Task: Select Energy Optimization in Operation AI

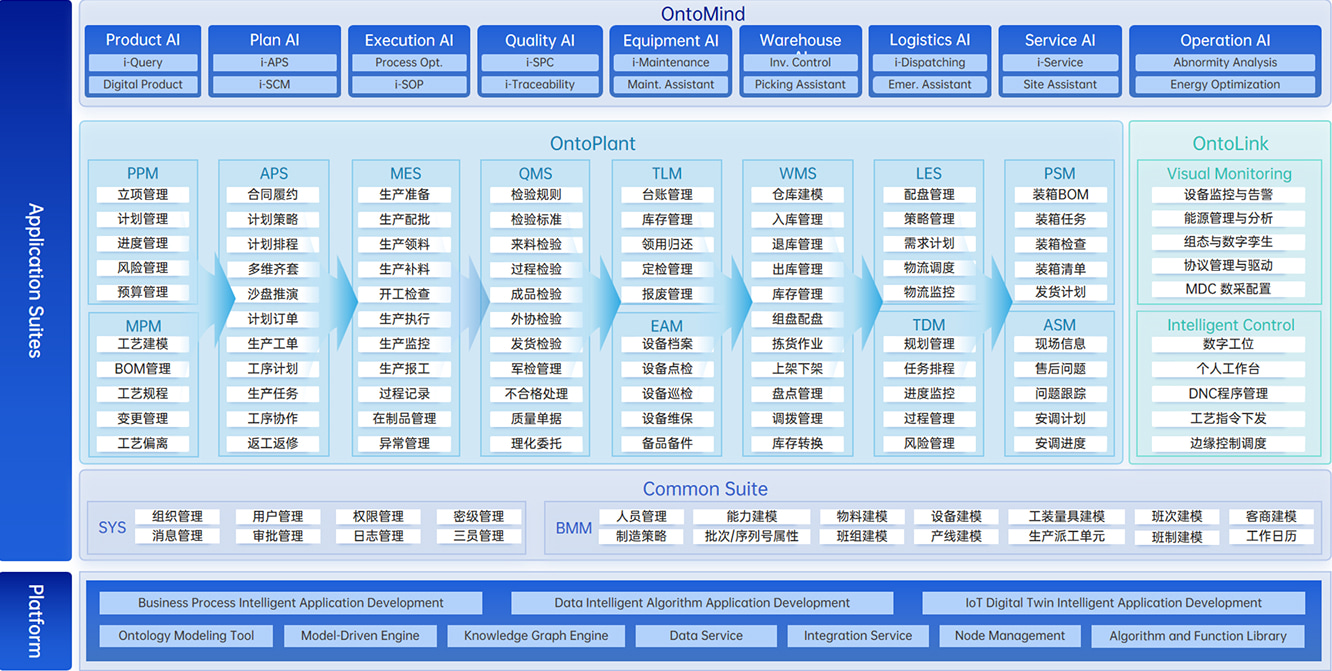Action: [x=1225, y=85]
